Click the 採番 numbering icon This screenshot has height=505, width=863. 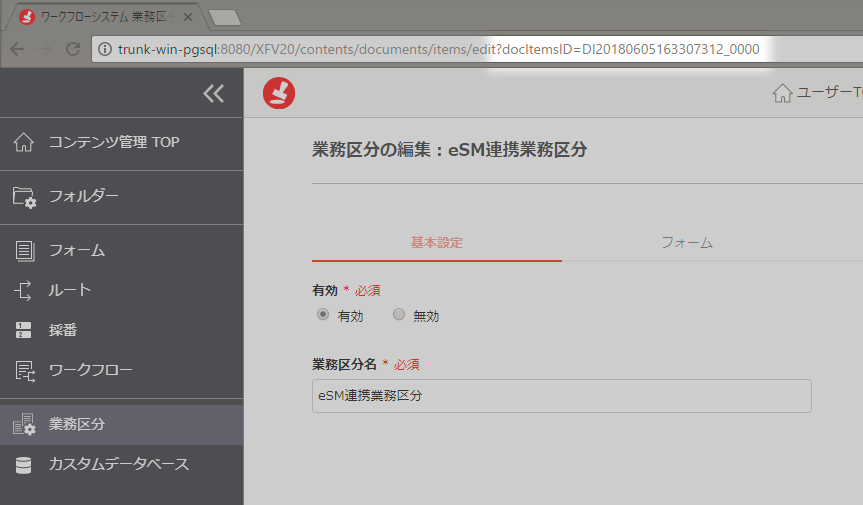pyautogui.click(x=23, y=330)
